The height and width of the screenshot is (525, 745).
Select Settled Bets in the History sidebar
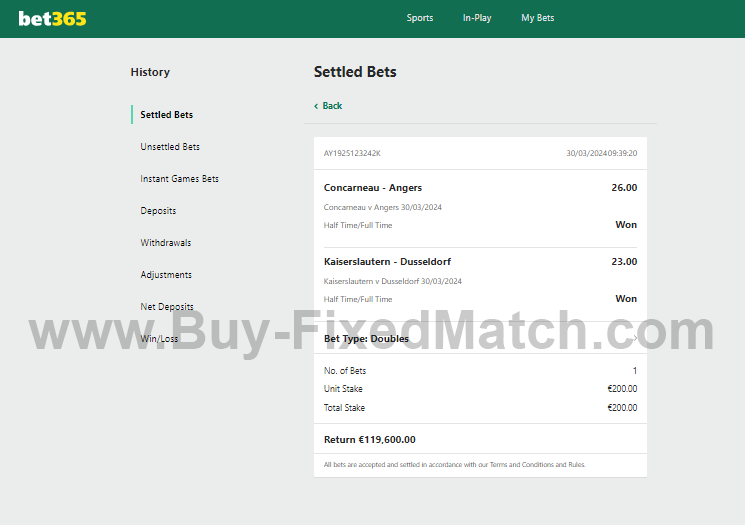coord(167,115)
